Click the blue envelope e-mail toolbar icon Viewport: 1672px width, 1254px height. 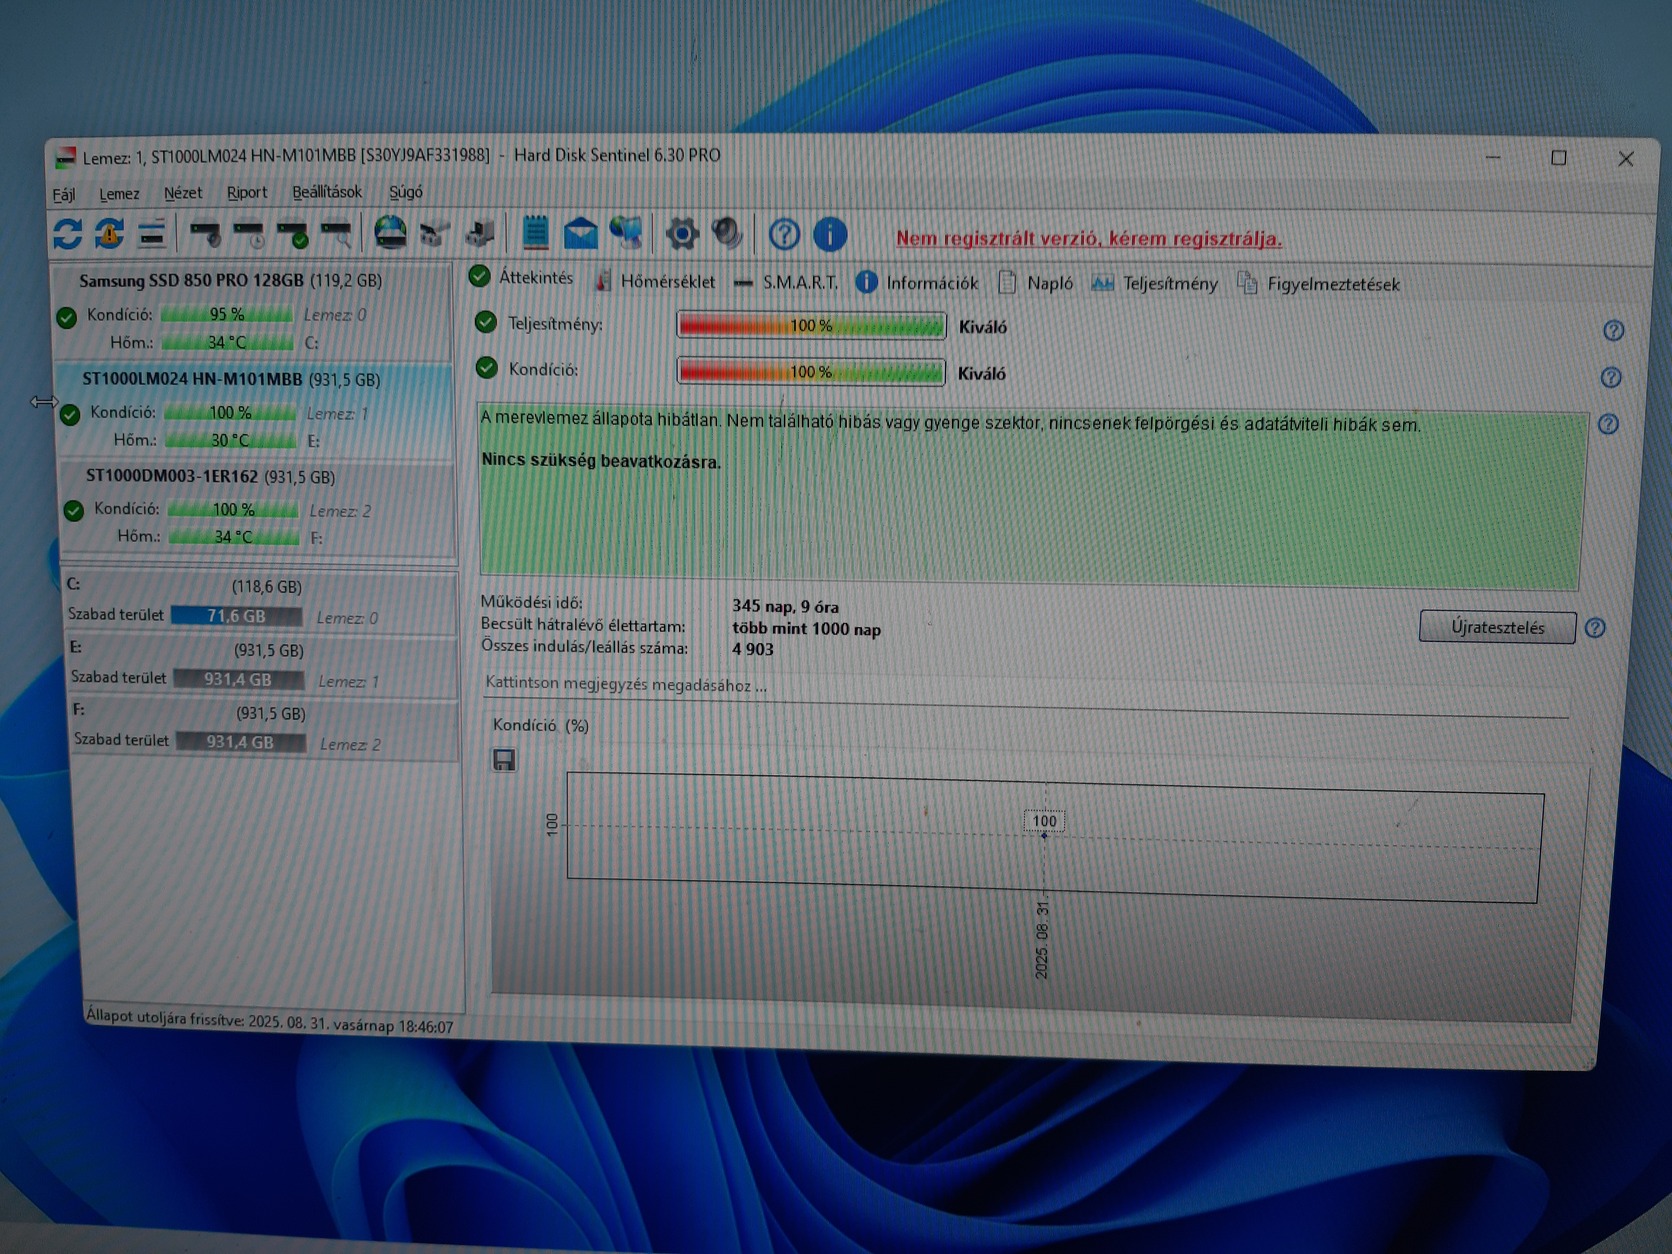coord(580,235)
